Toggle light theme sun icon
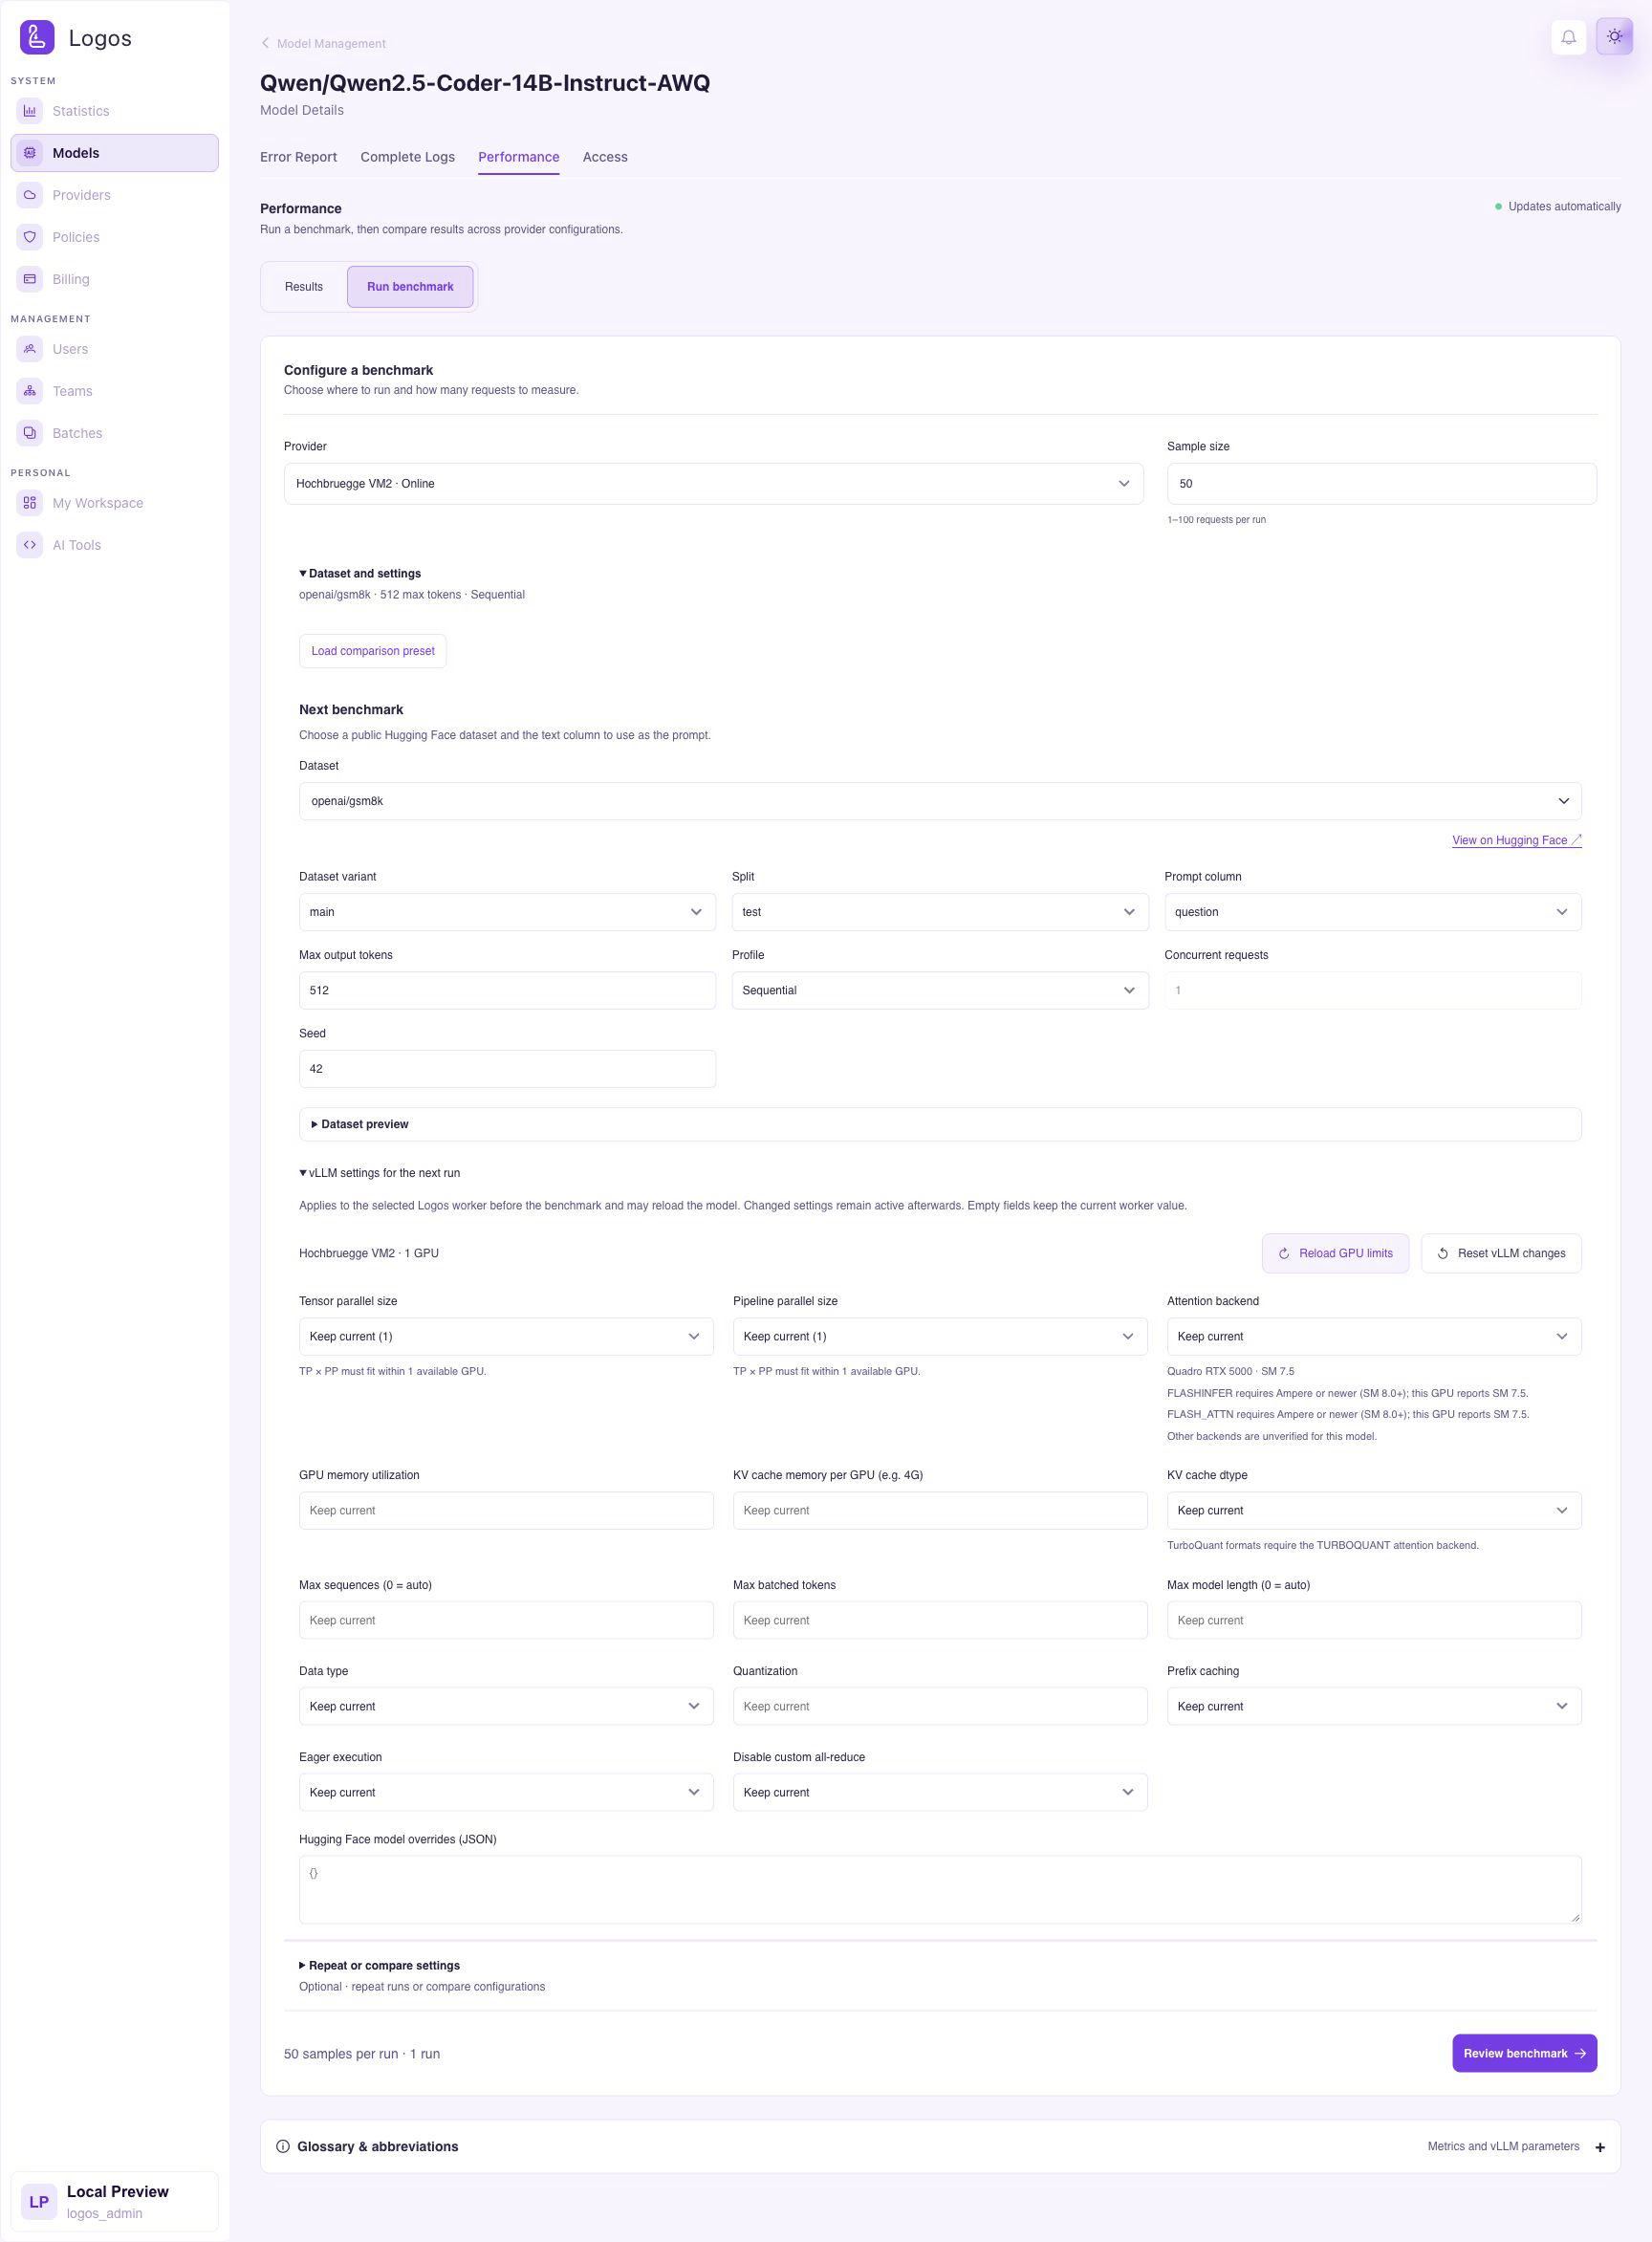 [1614, 37]
